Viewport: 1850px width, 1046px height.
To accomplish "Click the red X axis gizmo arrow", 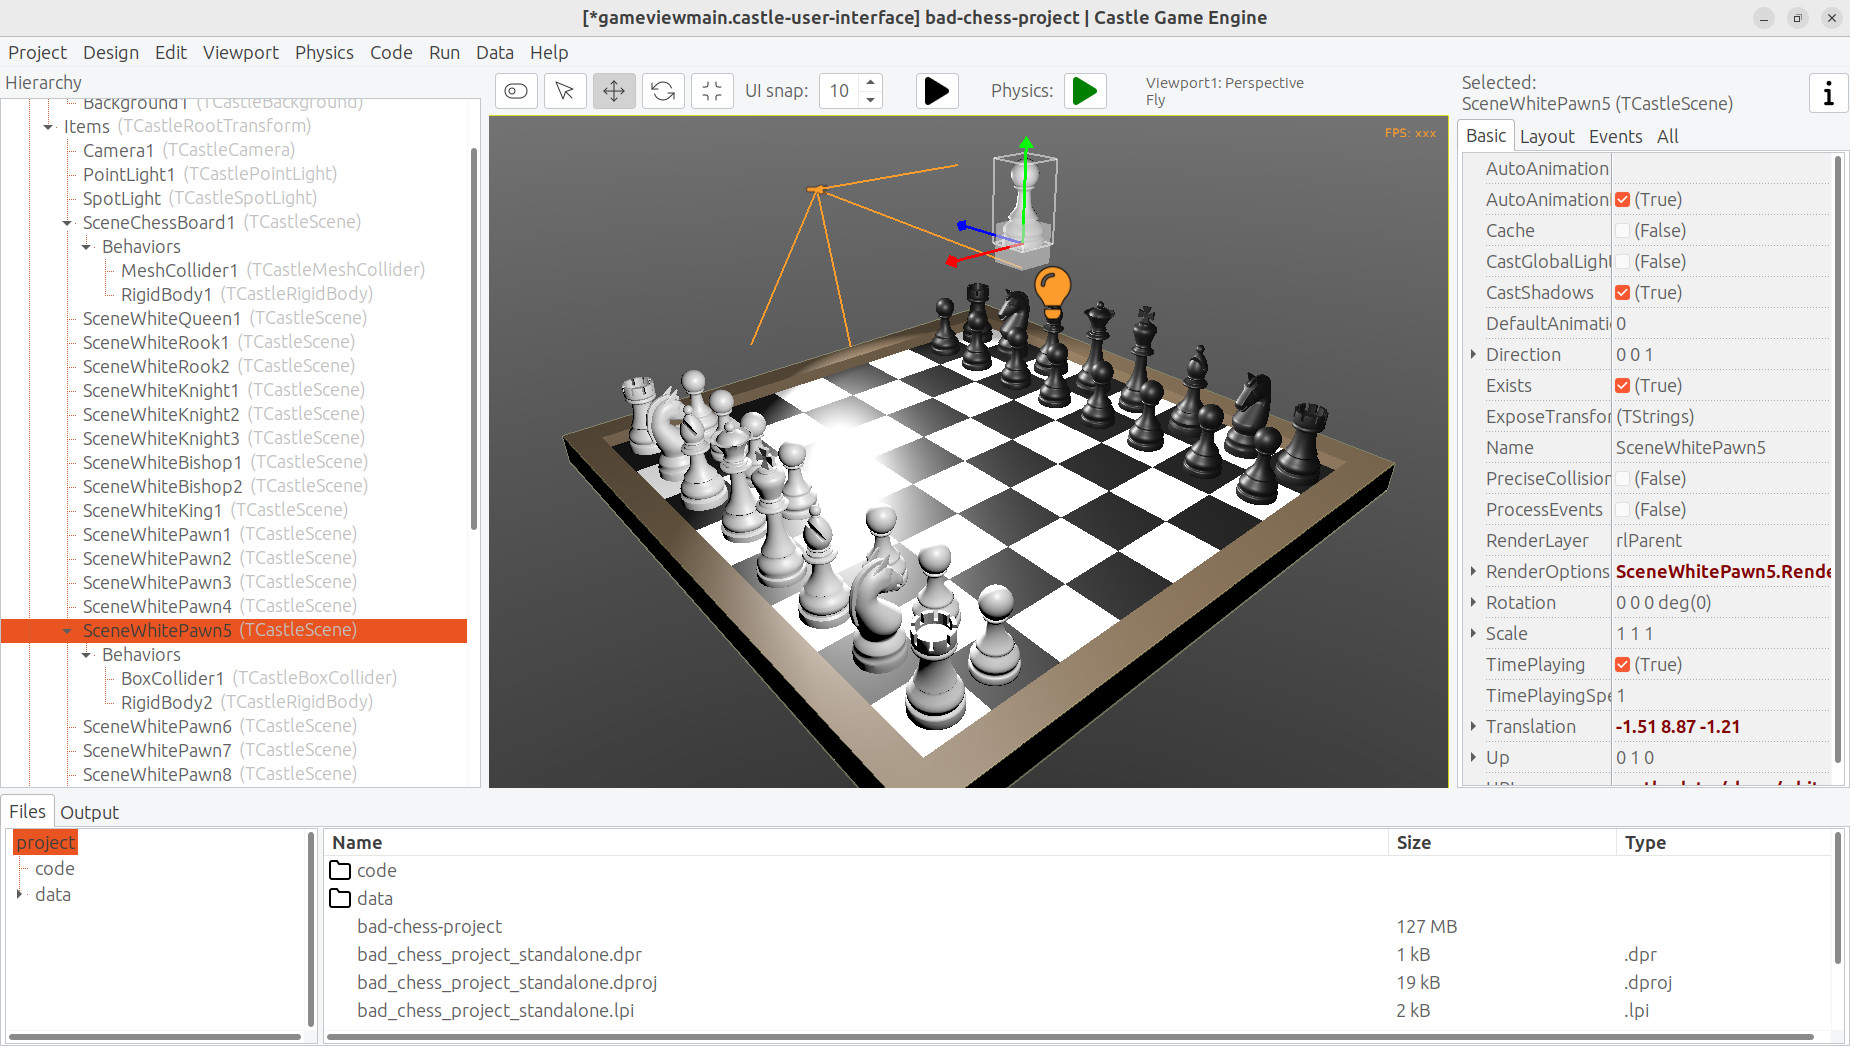I will click(952, 262).
